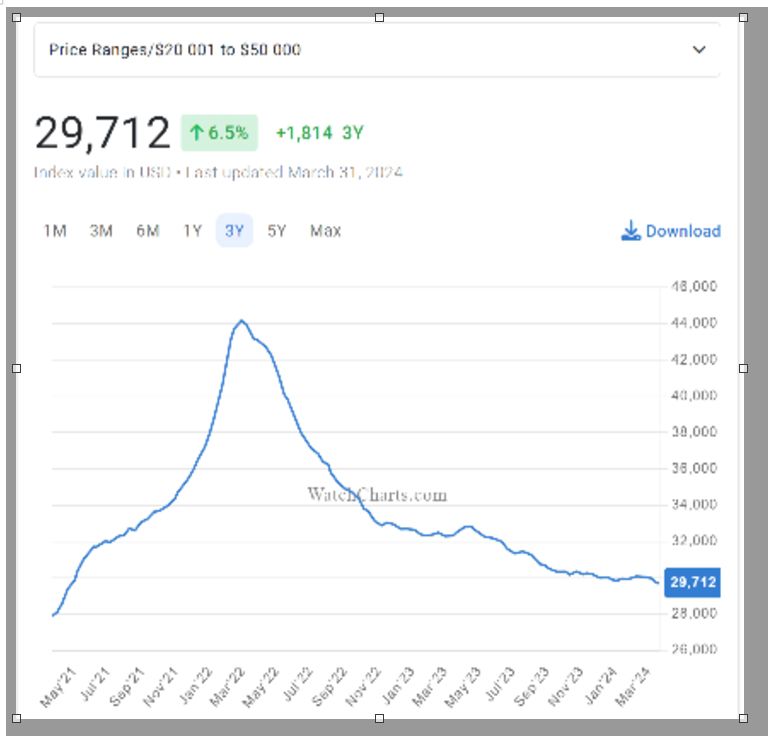Expand the Price Ranges dropdown chevron
The image size is (773, 736).
coord(699,50)
